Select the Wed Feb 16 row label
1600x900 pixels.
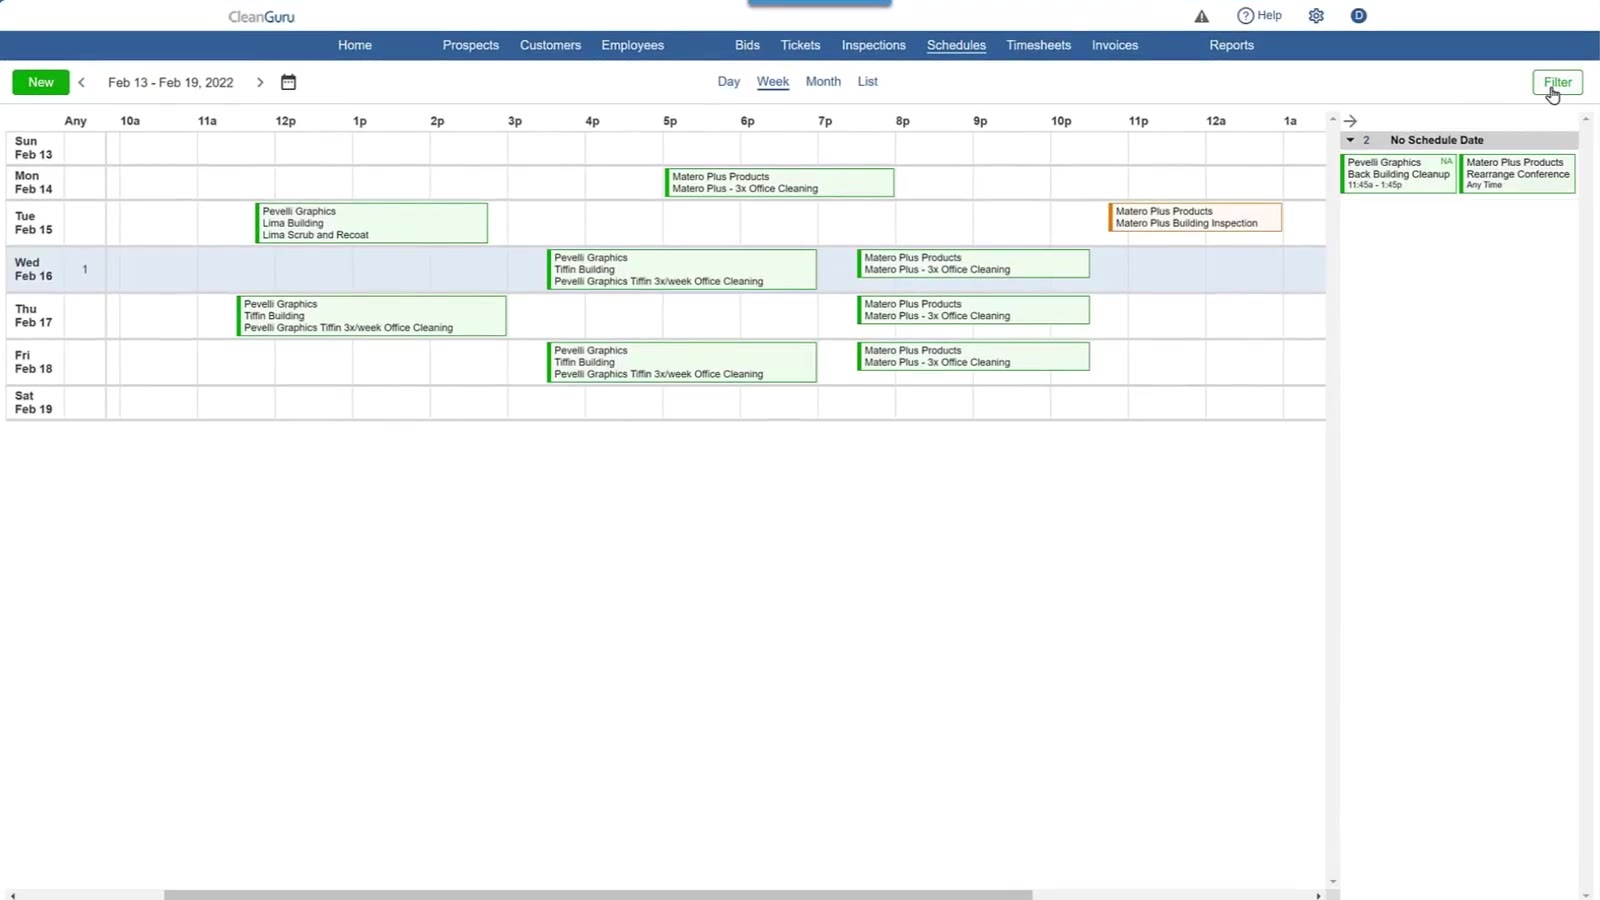34,269
